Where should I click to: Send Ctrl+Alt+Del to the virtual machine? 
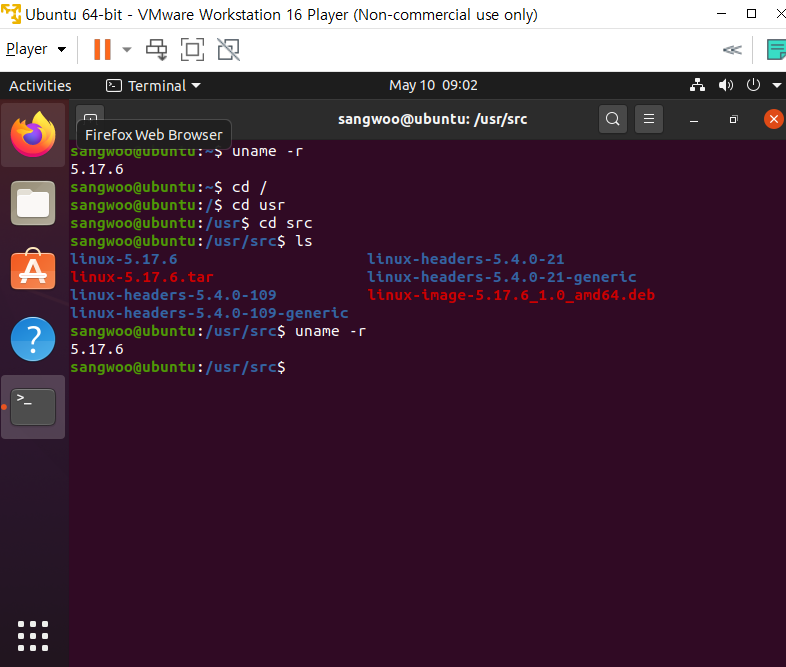(156, 50)
